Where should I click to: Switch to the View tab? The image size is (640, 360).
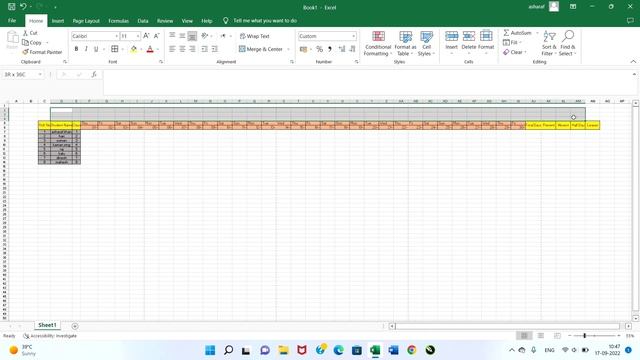187,21
